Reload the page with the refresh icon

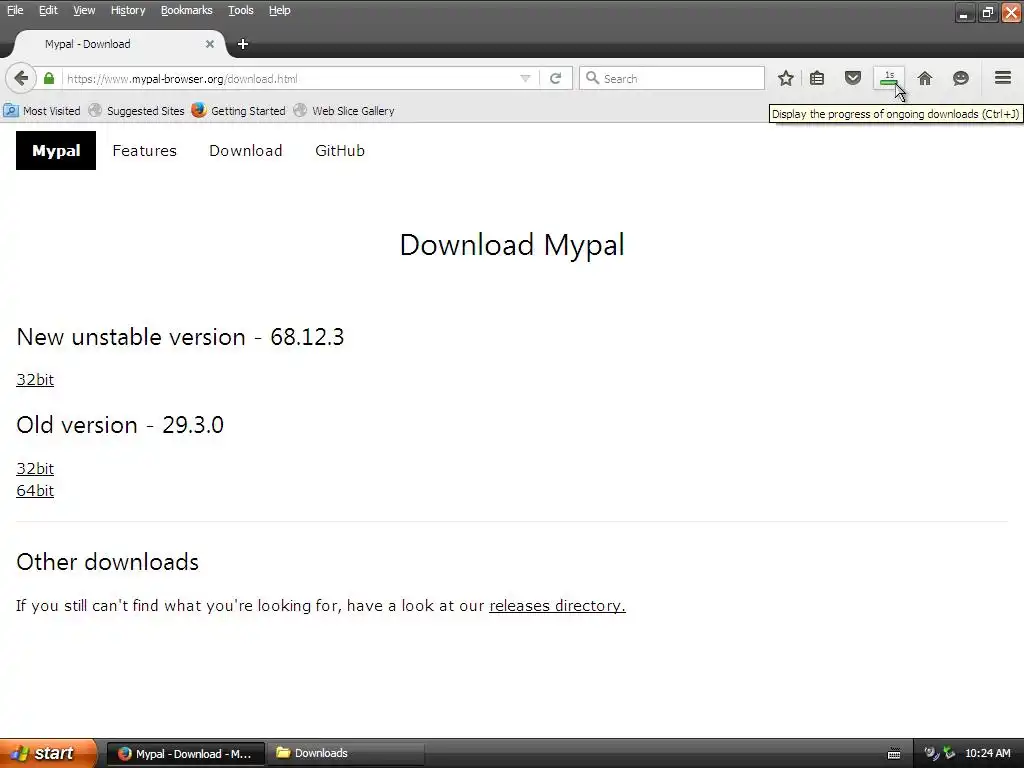click(556, 78)
